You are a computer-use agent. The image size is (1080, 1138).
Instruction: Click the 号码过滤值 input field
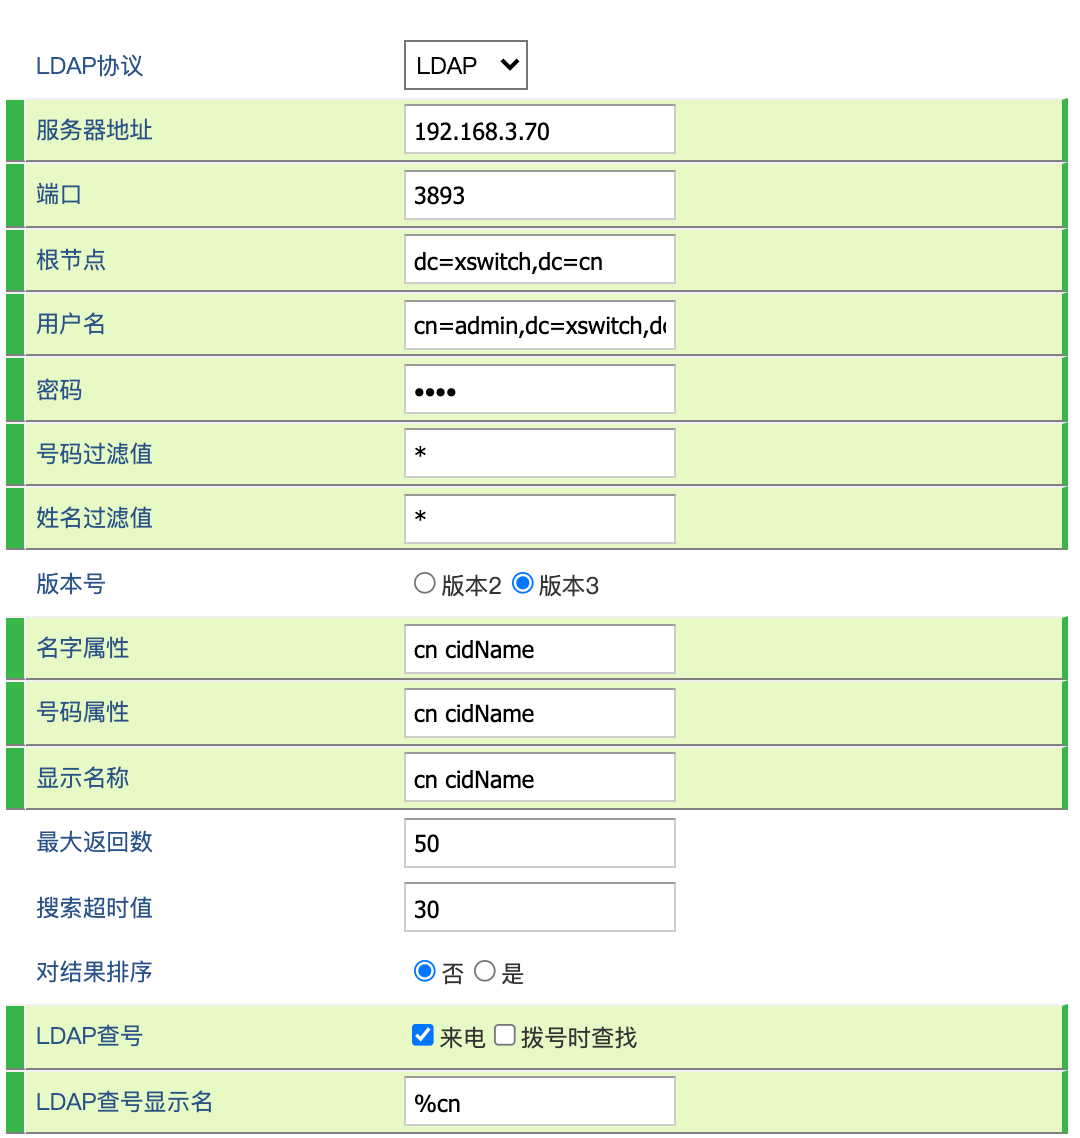point(539,453)
